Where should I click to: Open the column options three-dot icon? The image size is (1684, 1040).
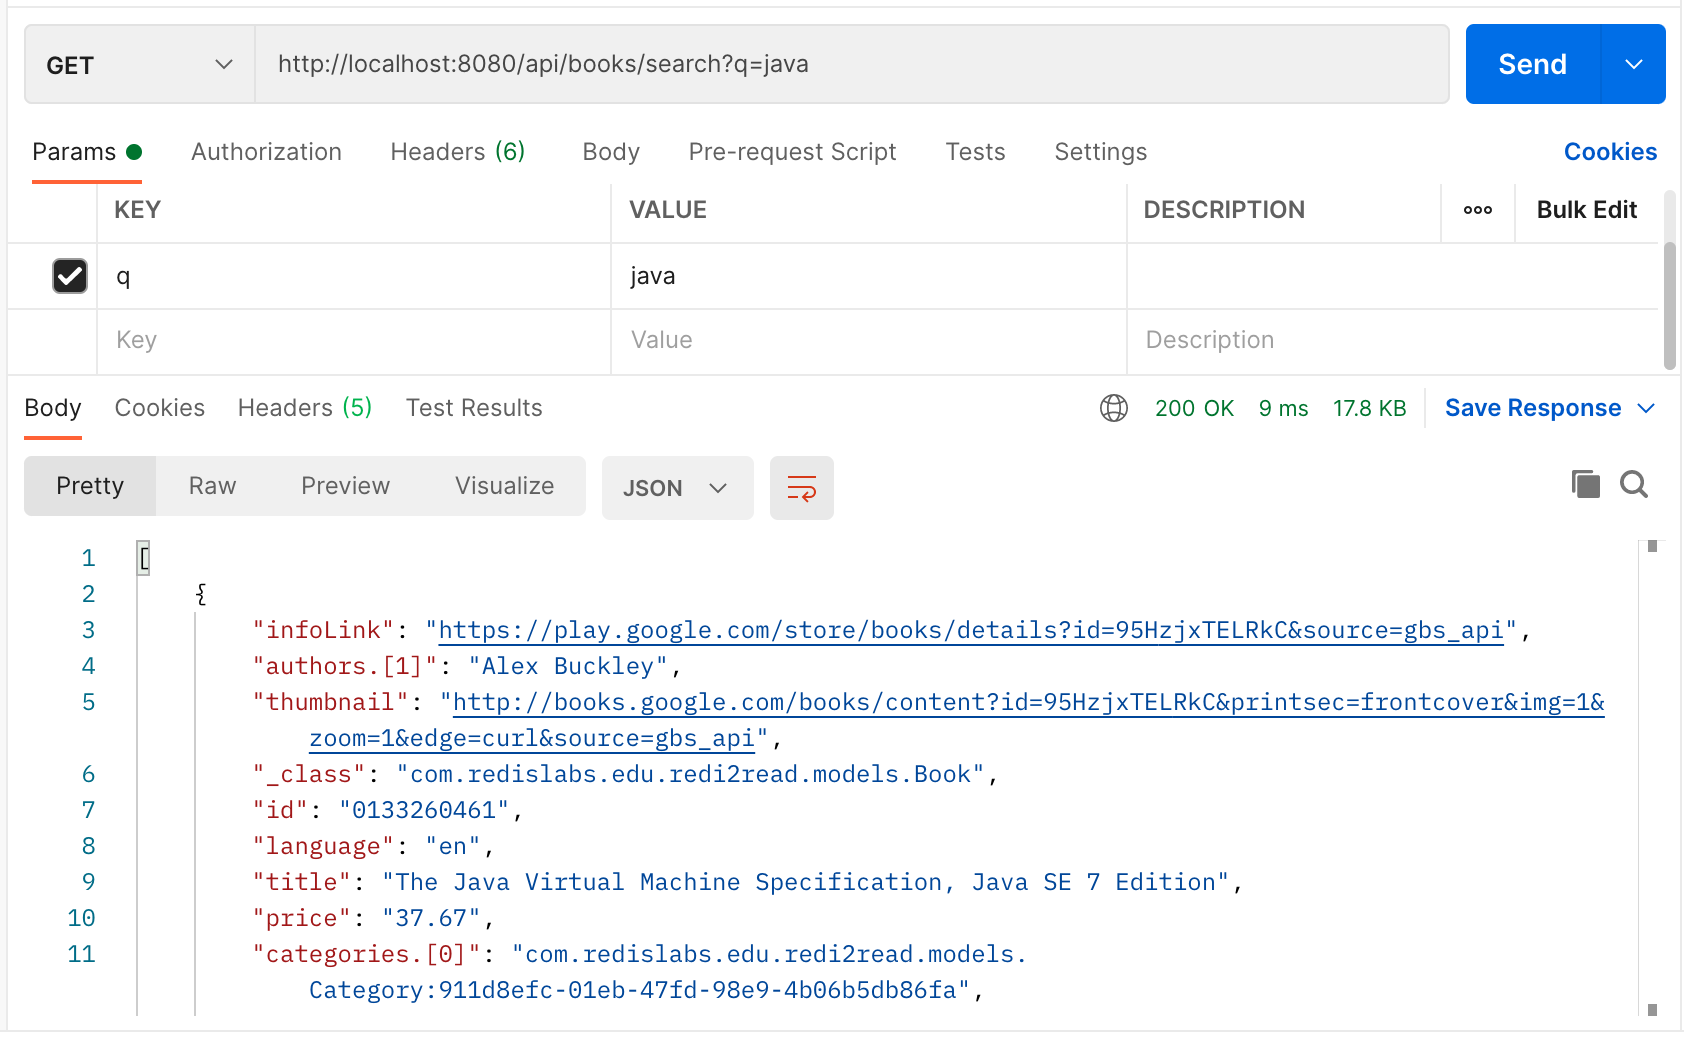[x=1478, y=210]
